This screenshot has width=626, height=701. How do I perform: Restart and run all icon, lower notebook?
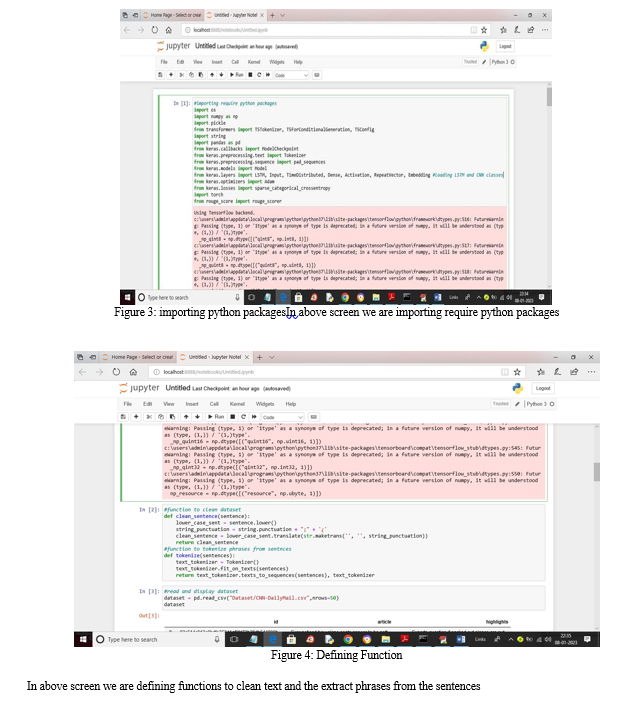[254, 417]
